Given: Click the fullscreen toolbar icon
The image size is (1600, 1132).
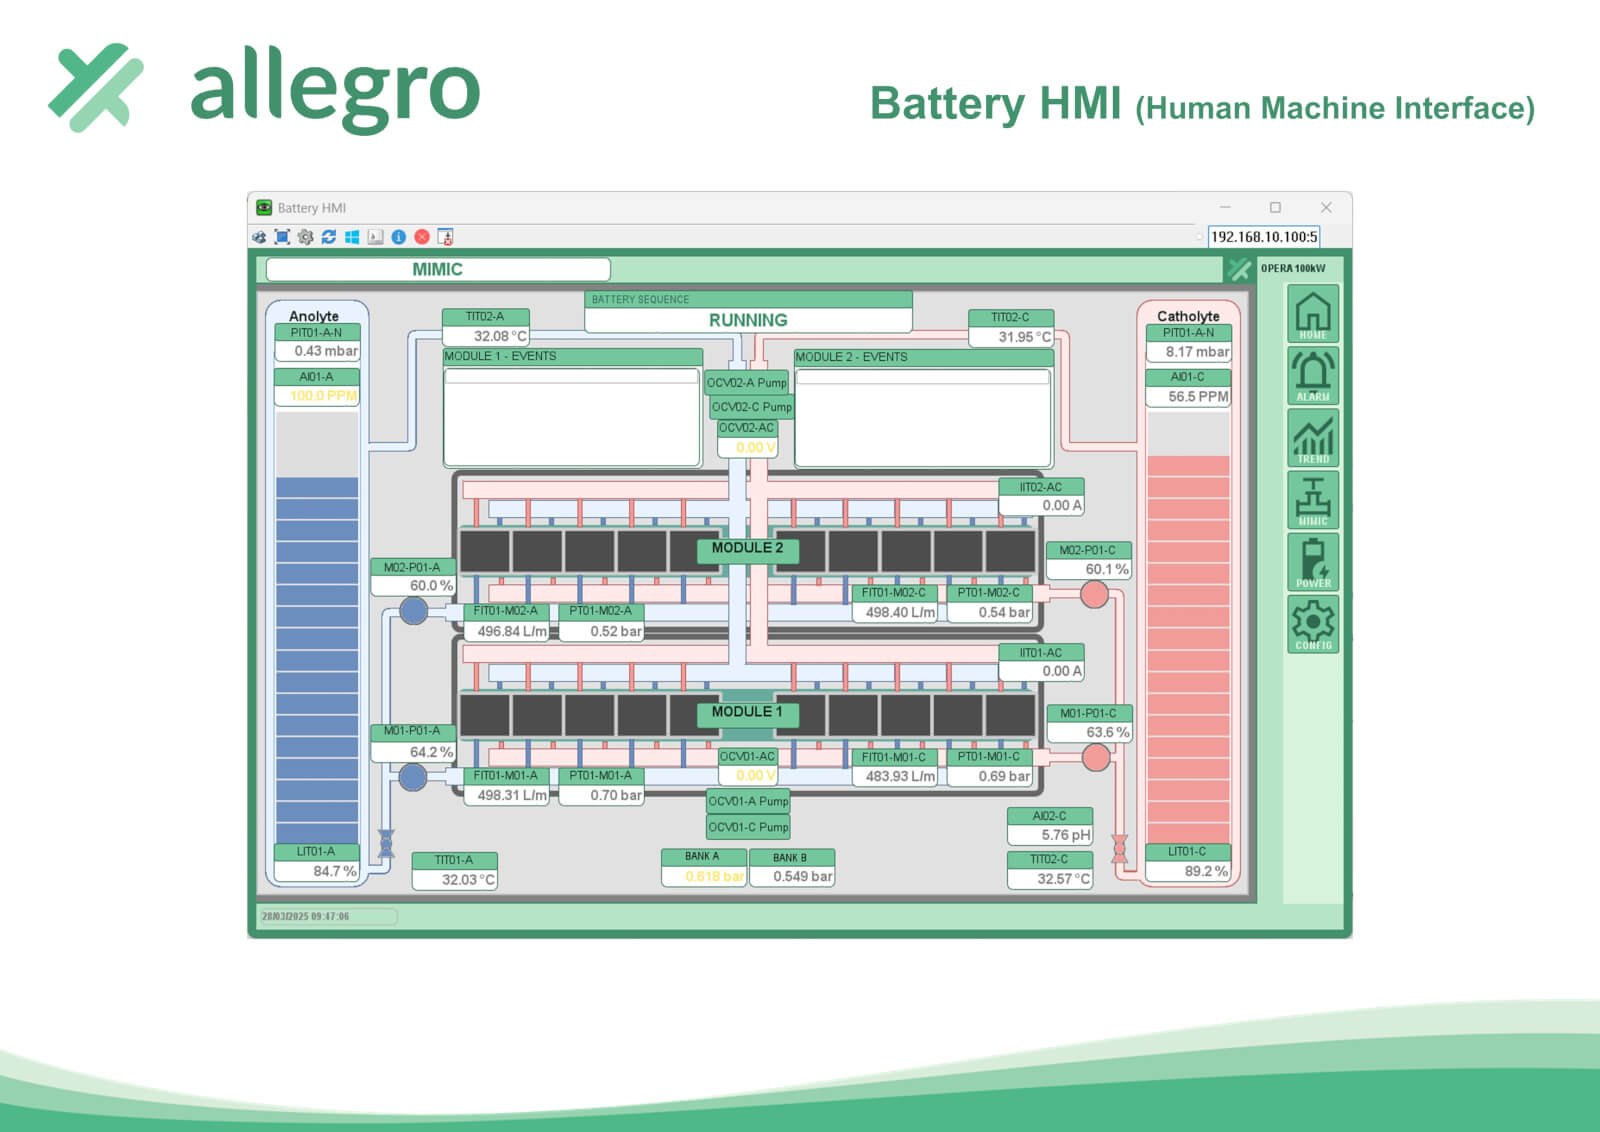Looking at the screenshot, I should [282, 237].
